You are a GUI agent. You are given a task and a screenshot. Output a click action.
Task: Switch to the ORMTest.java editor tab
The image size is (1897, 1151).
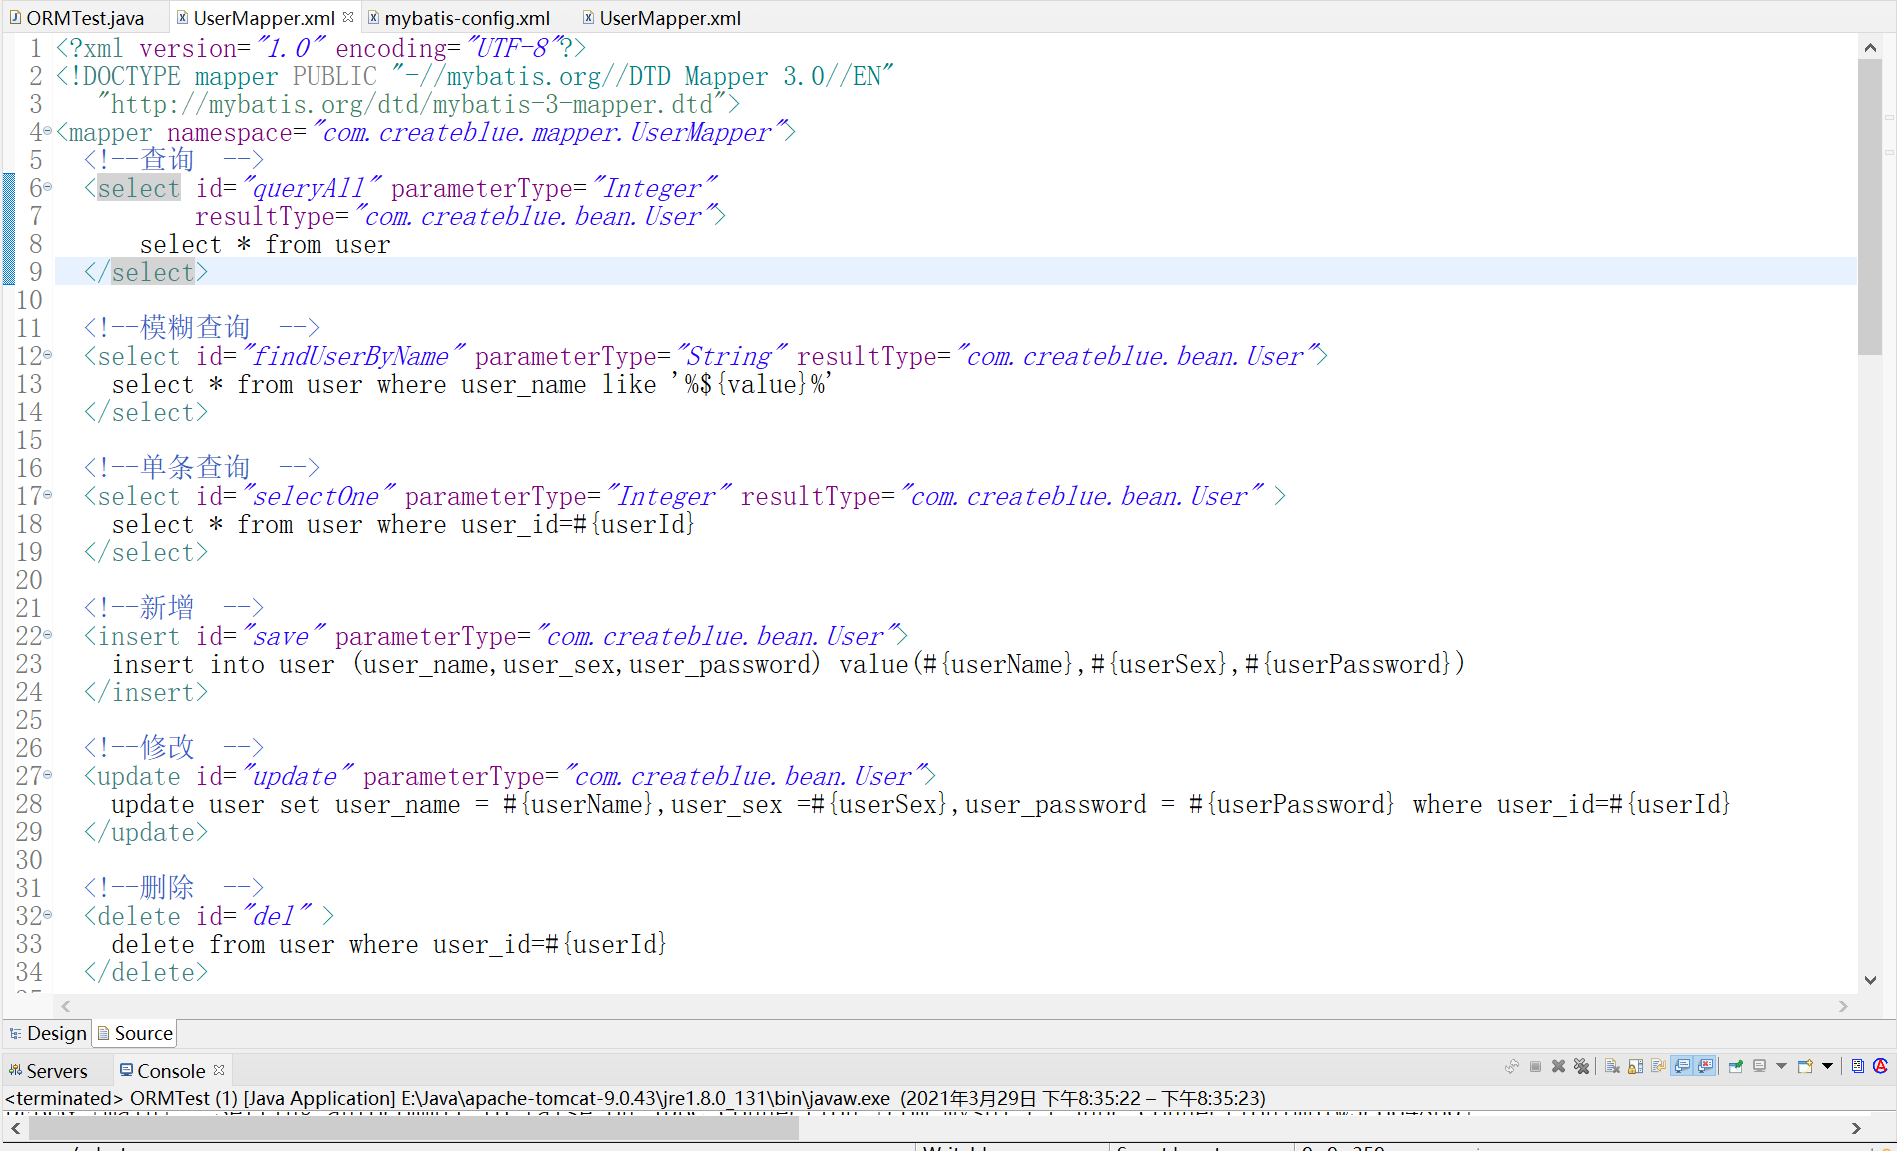click(85, 18)
